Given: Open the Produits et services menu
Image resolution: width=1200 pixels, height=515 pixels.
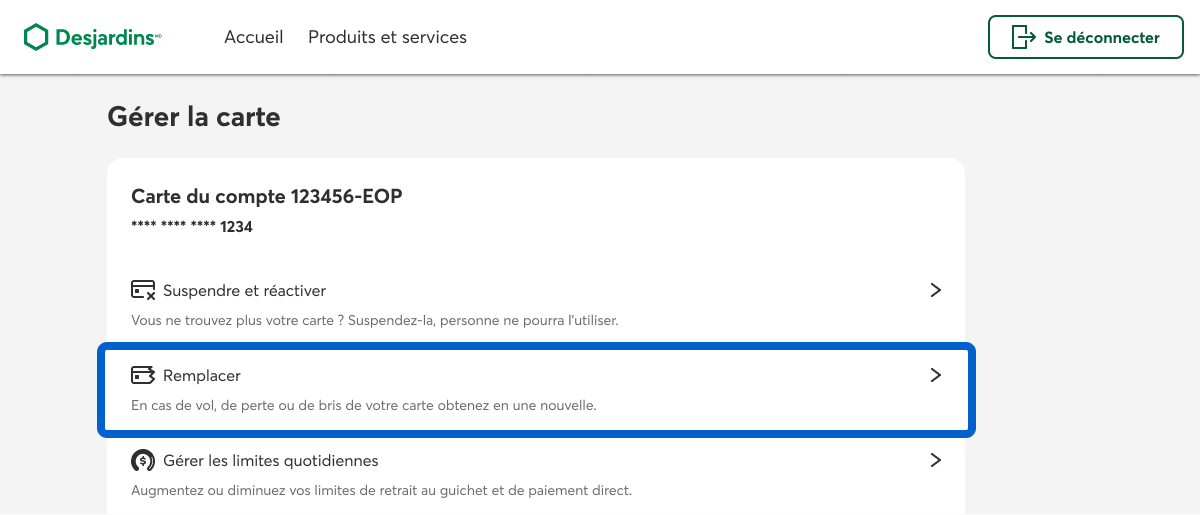Looking at the screenshot, I should pos(387,37).
